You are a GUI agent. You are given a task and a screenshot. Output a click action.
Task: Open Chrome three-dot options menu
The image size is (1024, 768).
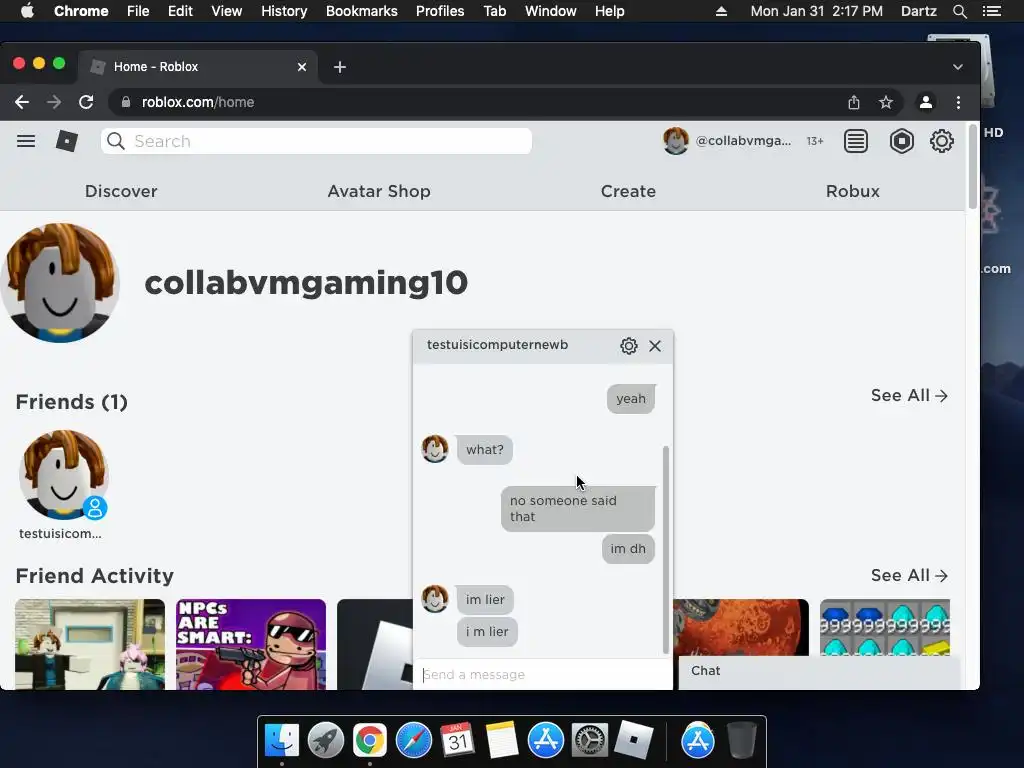(x=958, y=102)
